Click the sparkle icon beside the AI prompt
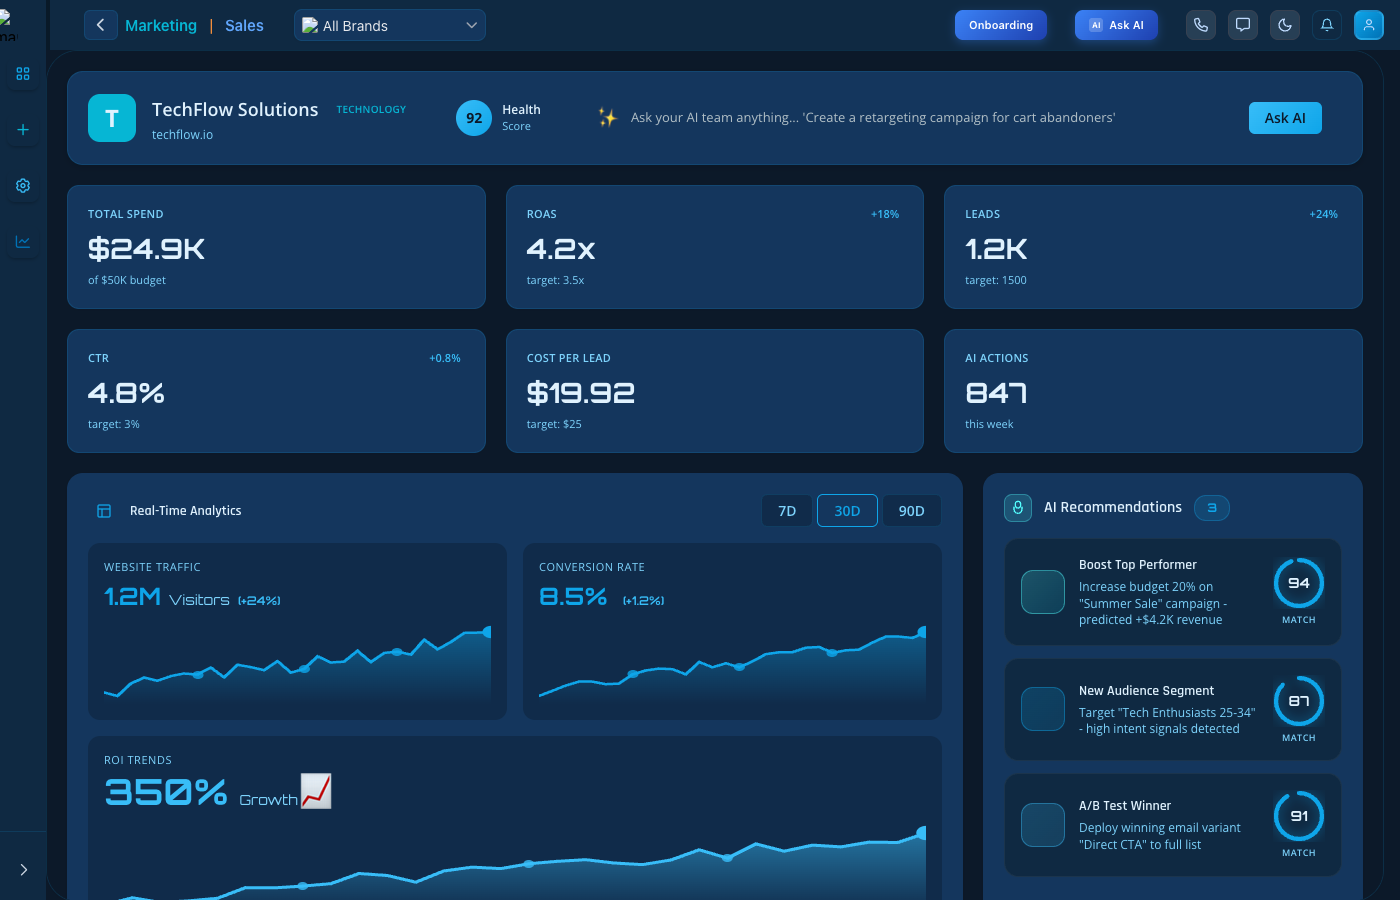1400x900 pixels. click(x=607, y=118)
